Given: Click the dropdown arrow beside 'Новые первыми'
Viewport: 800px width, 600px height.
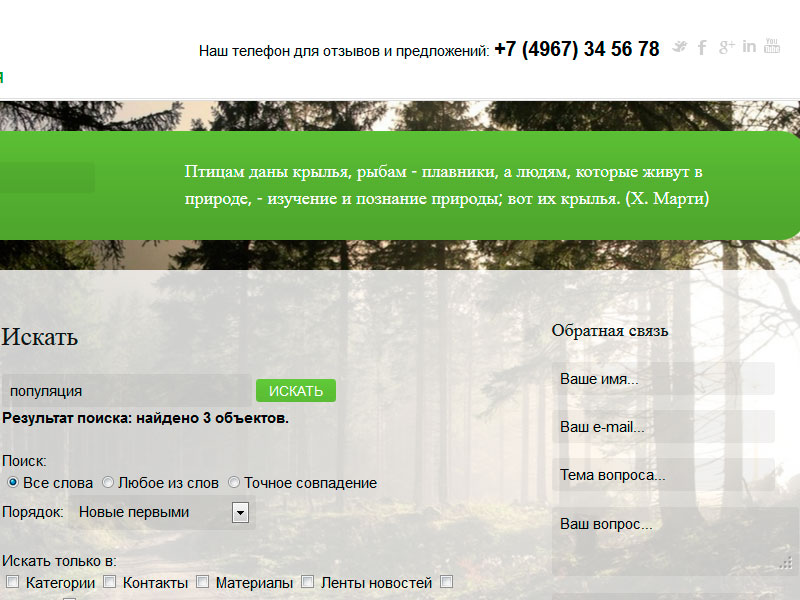Looking at the screenshot, I should [240, 513].
